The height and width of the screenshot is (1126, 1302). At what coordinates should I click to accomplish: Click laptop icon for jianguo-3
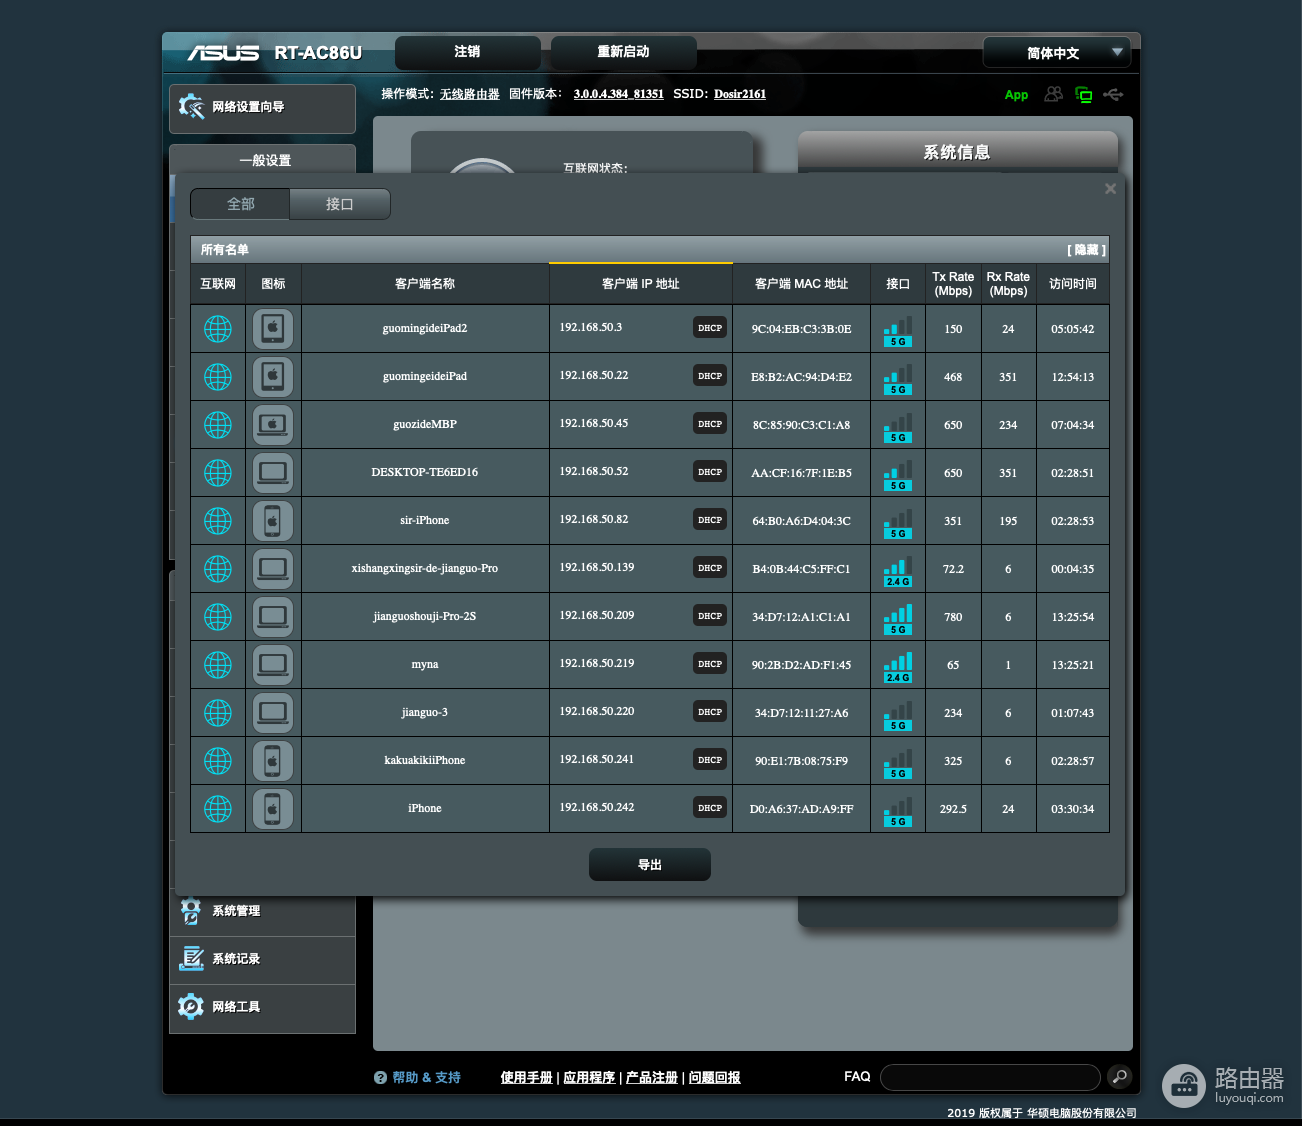click(x=273, y=712)
